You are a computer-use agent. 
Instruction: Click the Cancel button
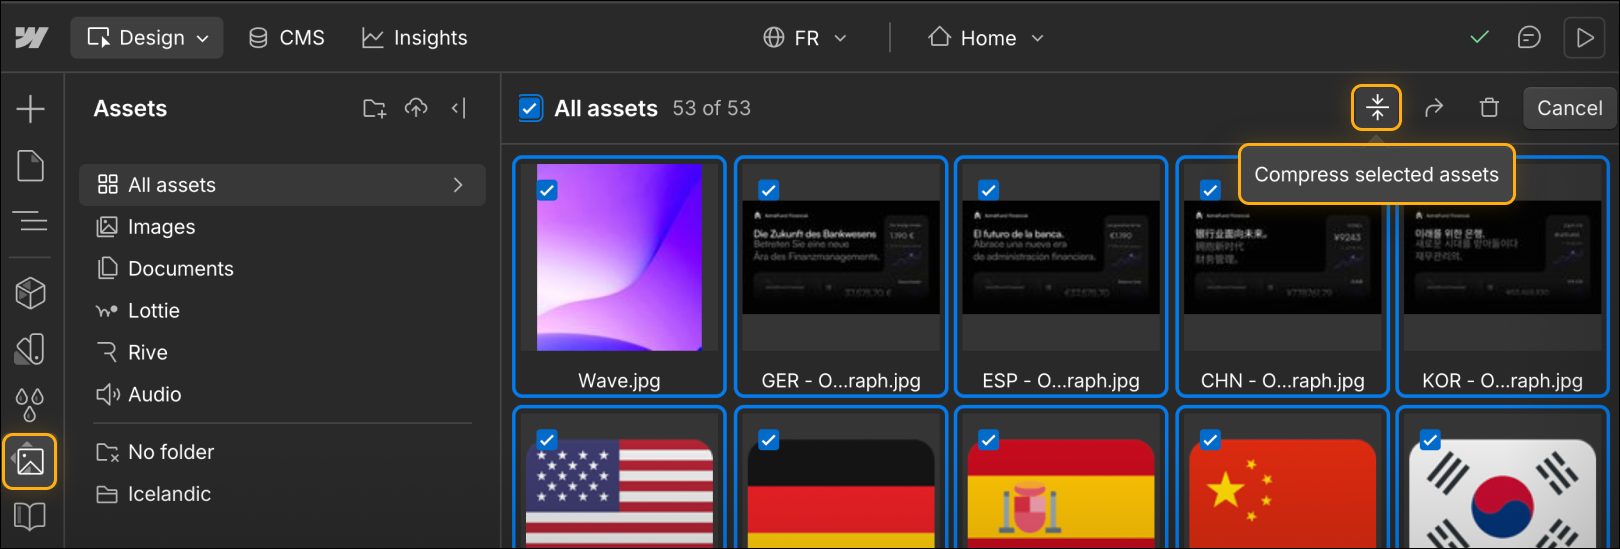tap(1569, 108)
